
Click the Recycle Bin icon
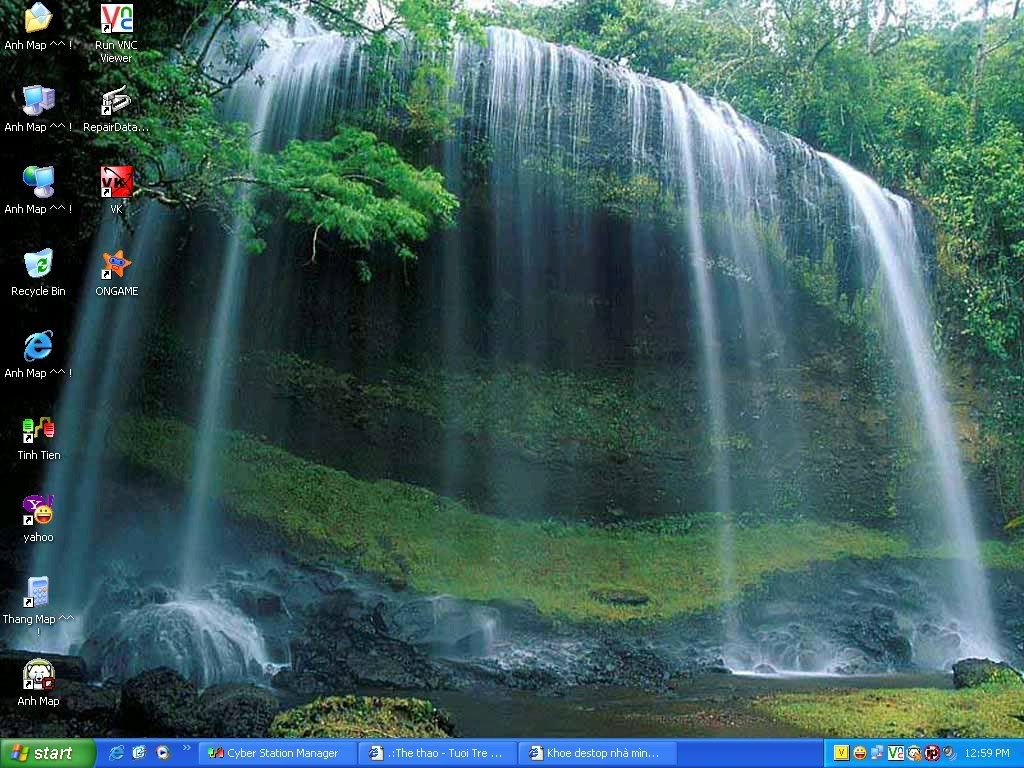click(x=38, y=266)
